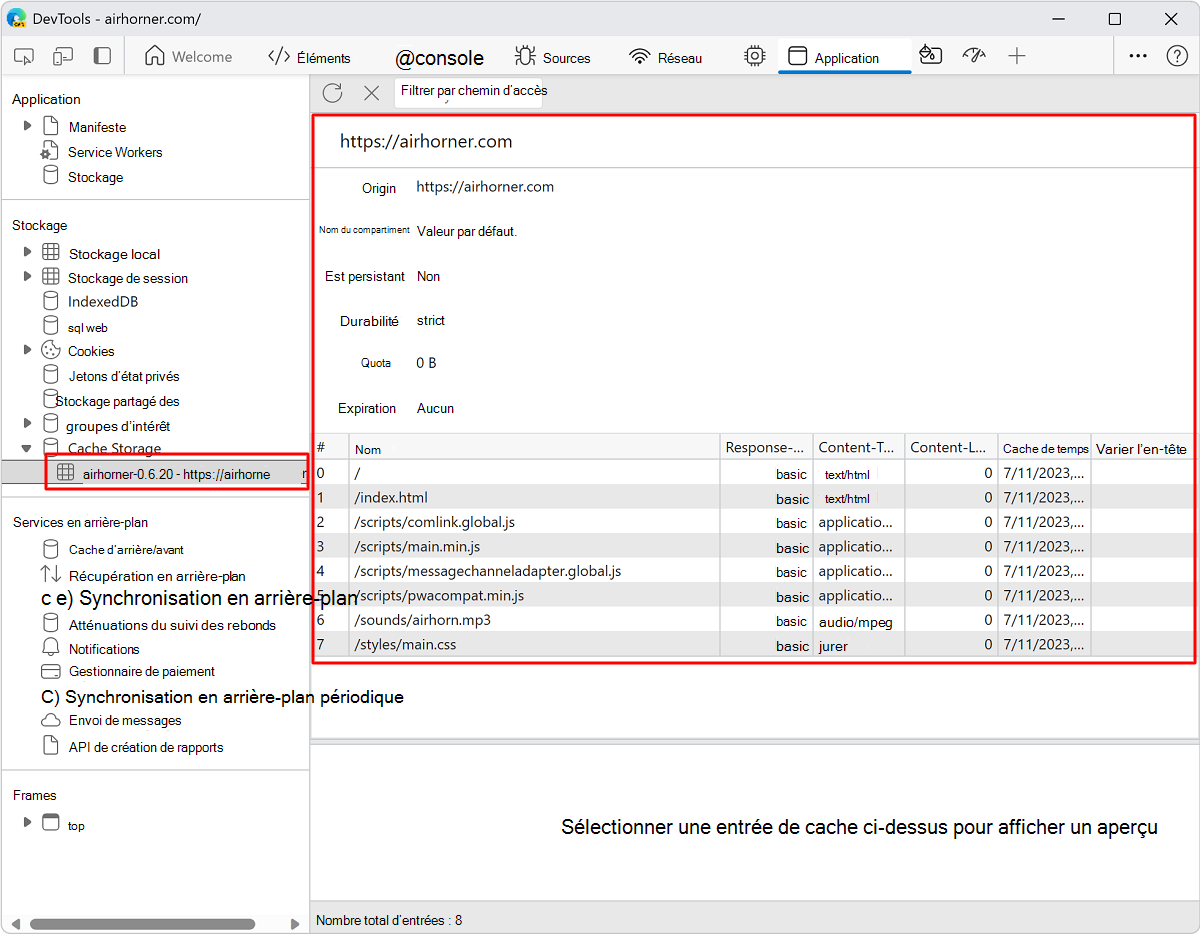Toggle the sidebar dock icon
Image resolution: width=1200 pixels, height=934 pixels.
coord(102,57)
